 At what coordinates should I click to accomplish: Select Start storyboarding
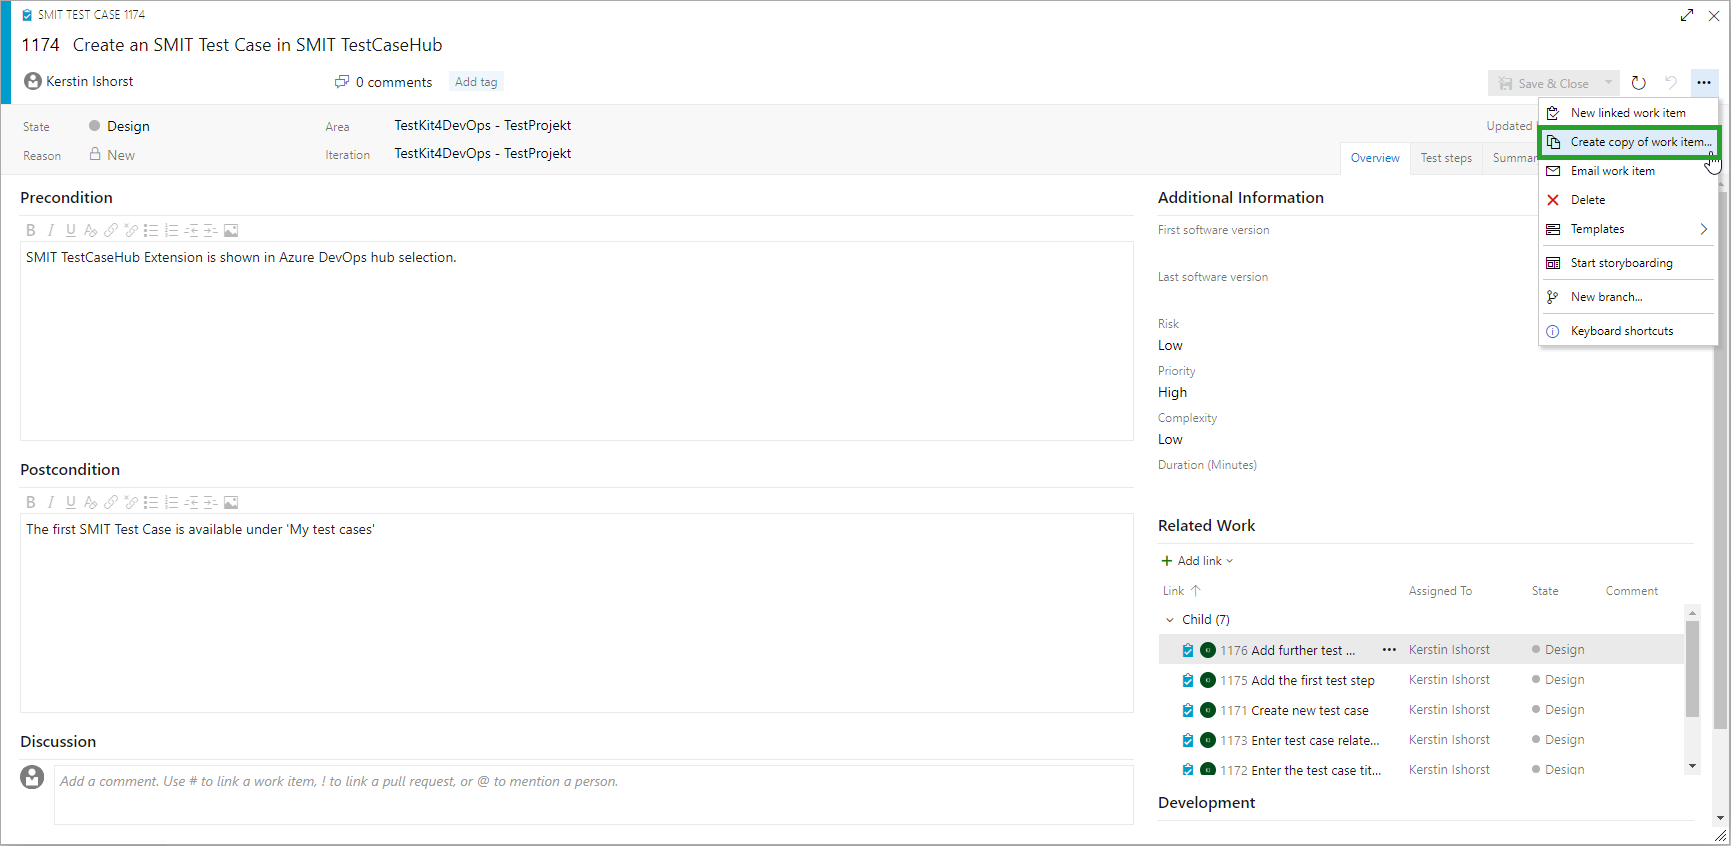1628,263
